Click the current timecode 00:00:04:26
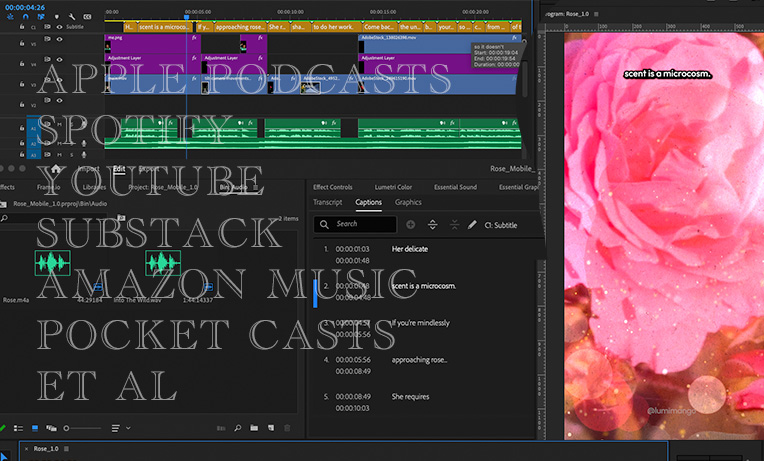764x461 pixels. [24, 7]
